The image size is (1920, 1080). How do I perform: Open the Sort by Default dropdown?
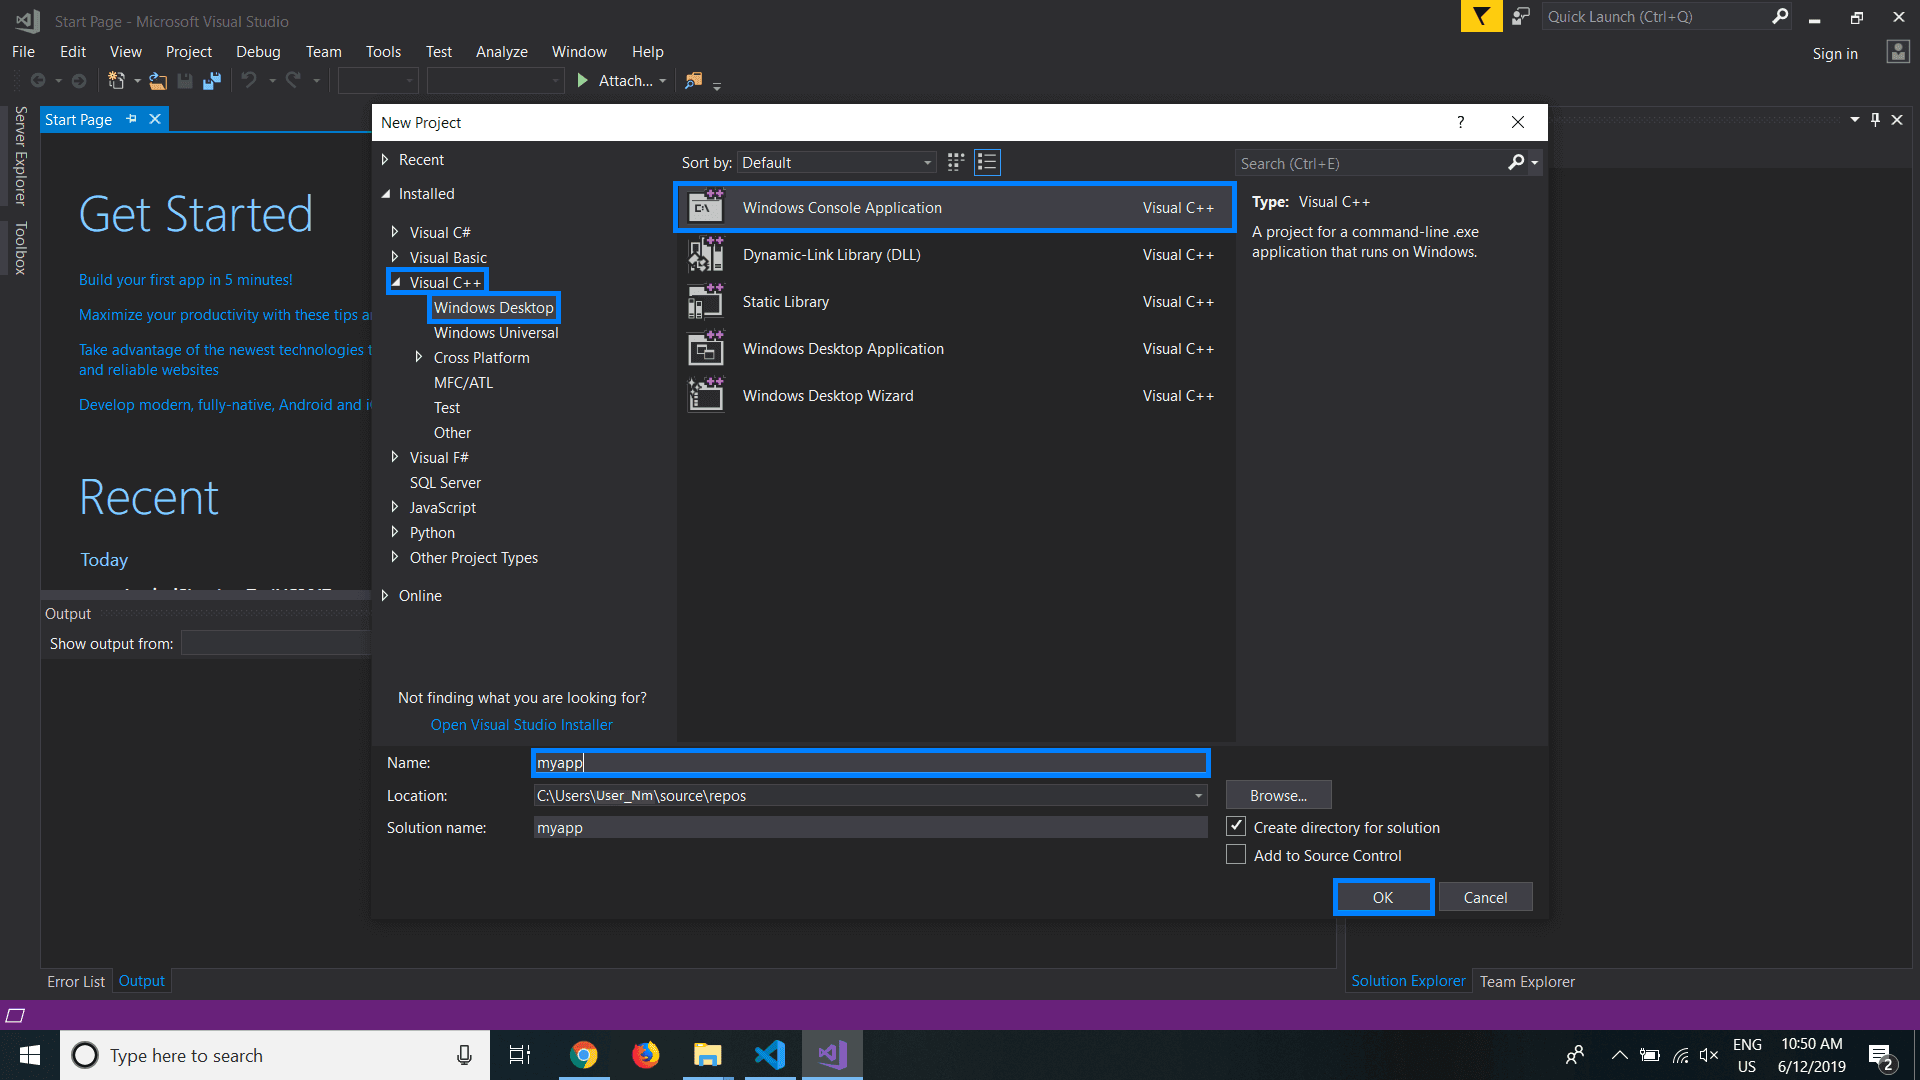point(837,163)
